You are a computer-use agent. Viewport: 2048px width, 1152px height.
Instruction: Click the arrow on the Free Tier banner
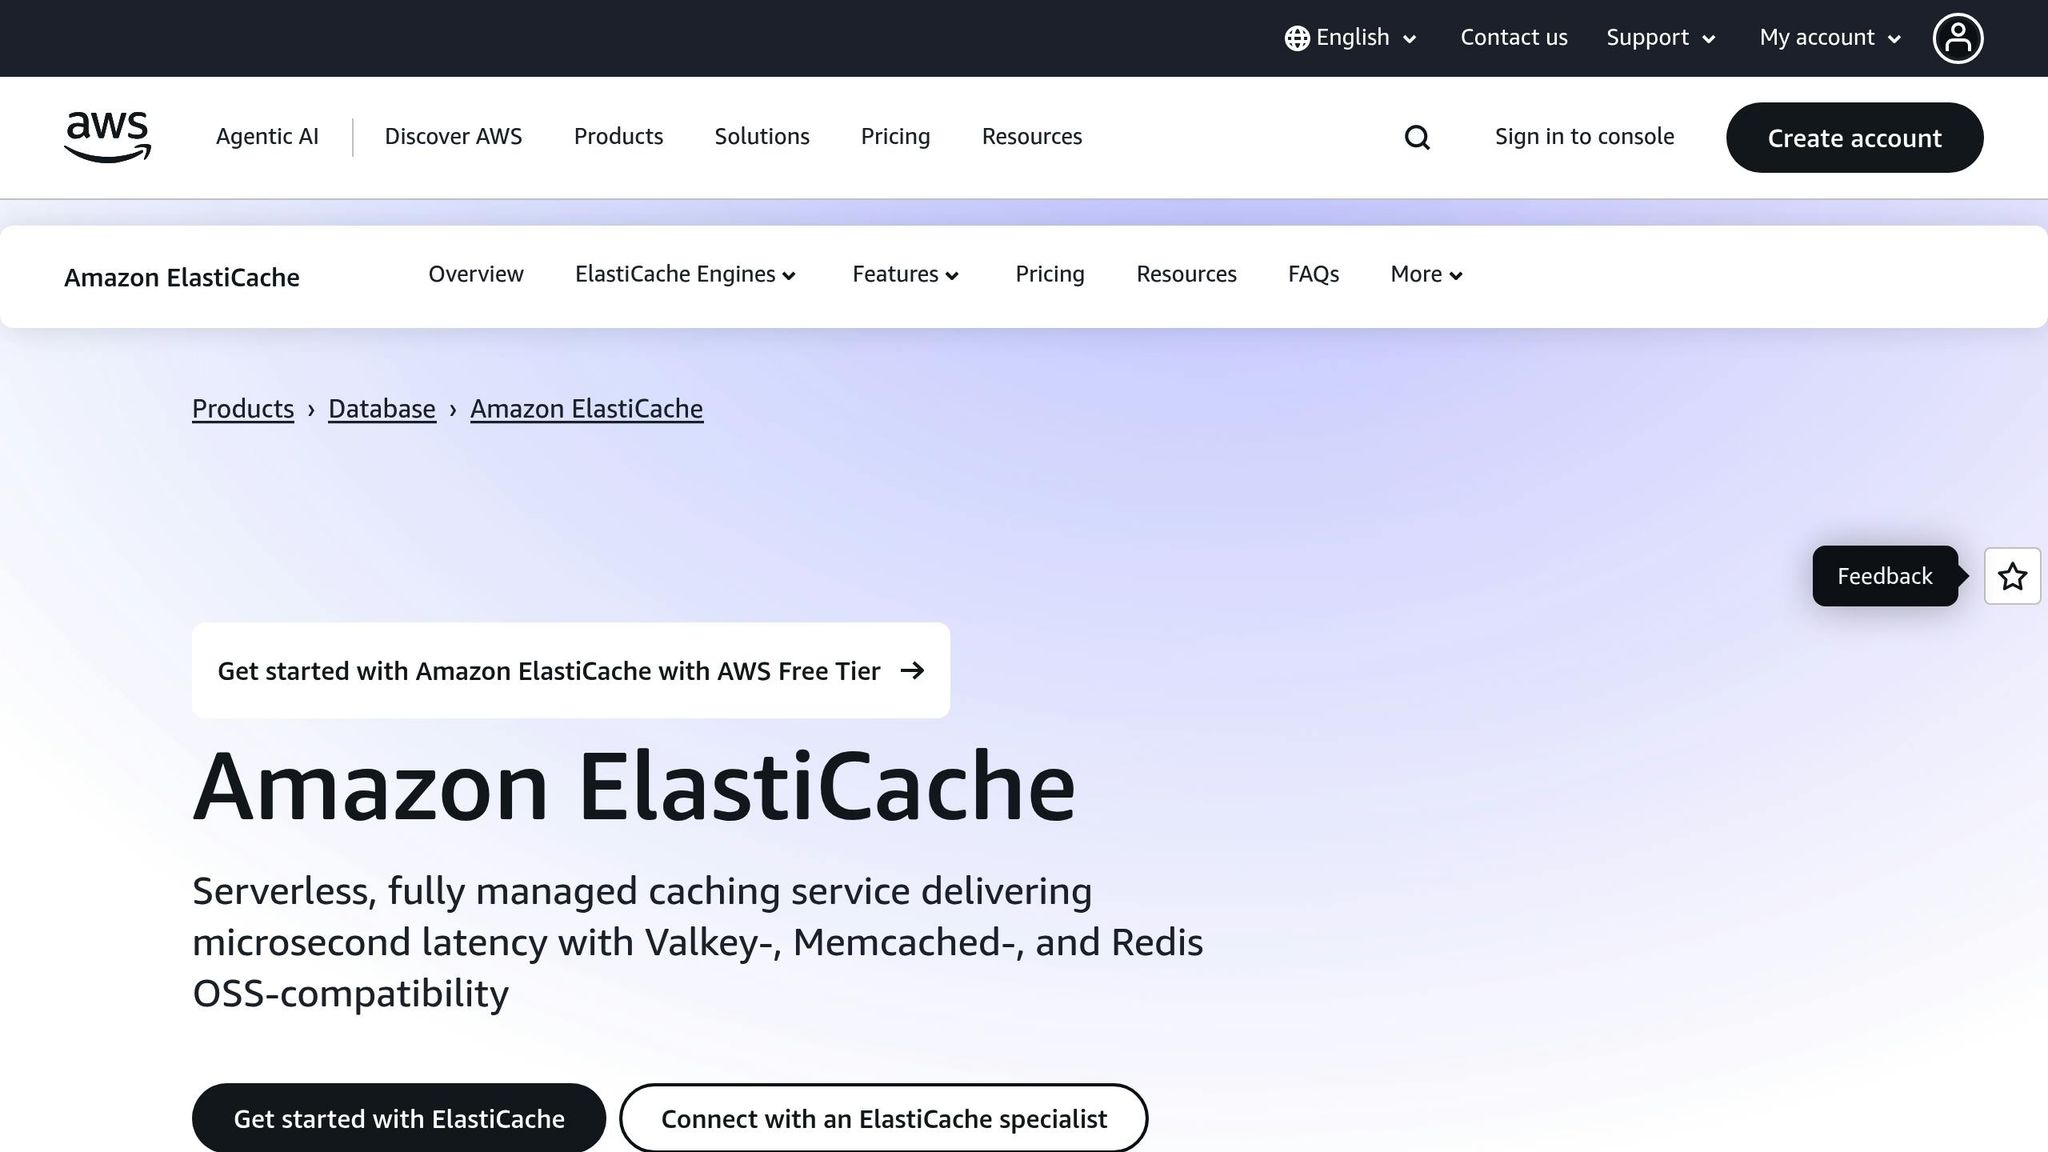click(912, 670)
